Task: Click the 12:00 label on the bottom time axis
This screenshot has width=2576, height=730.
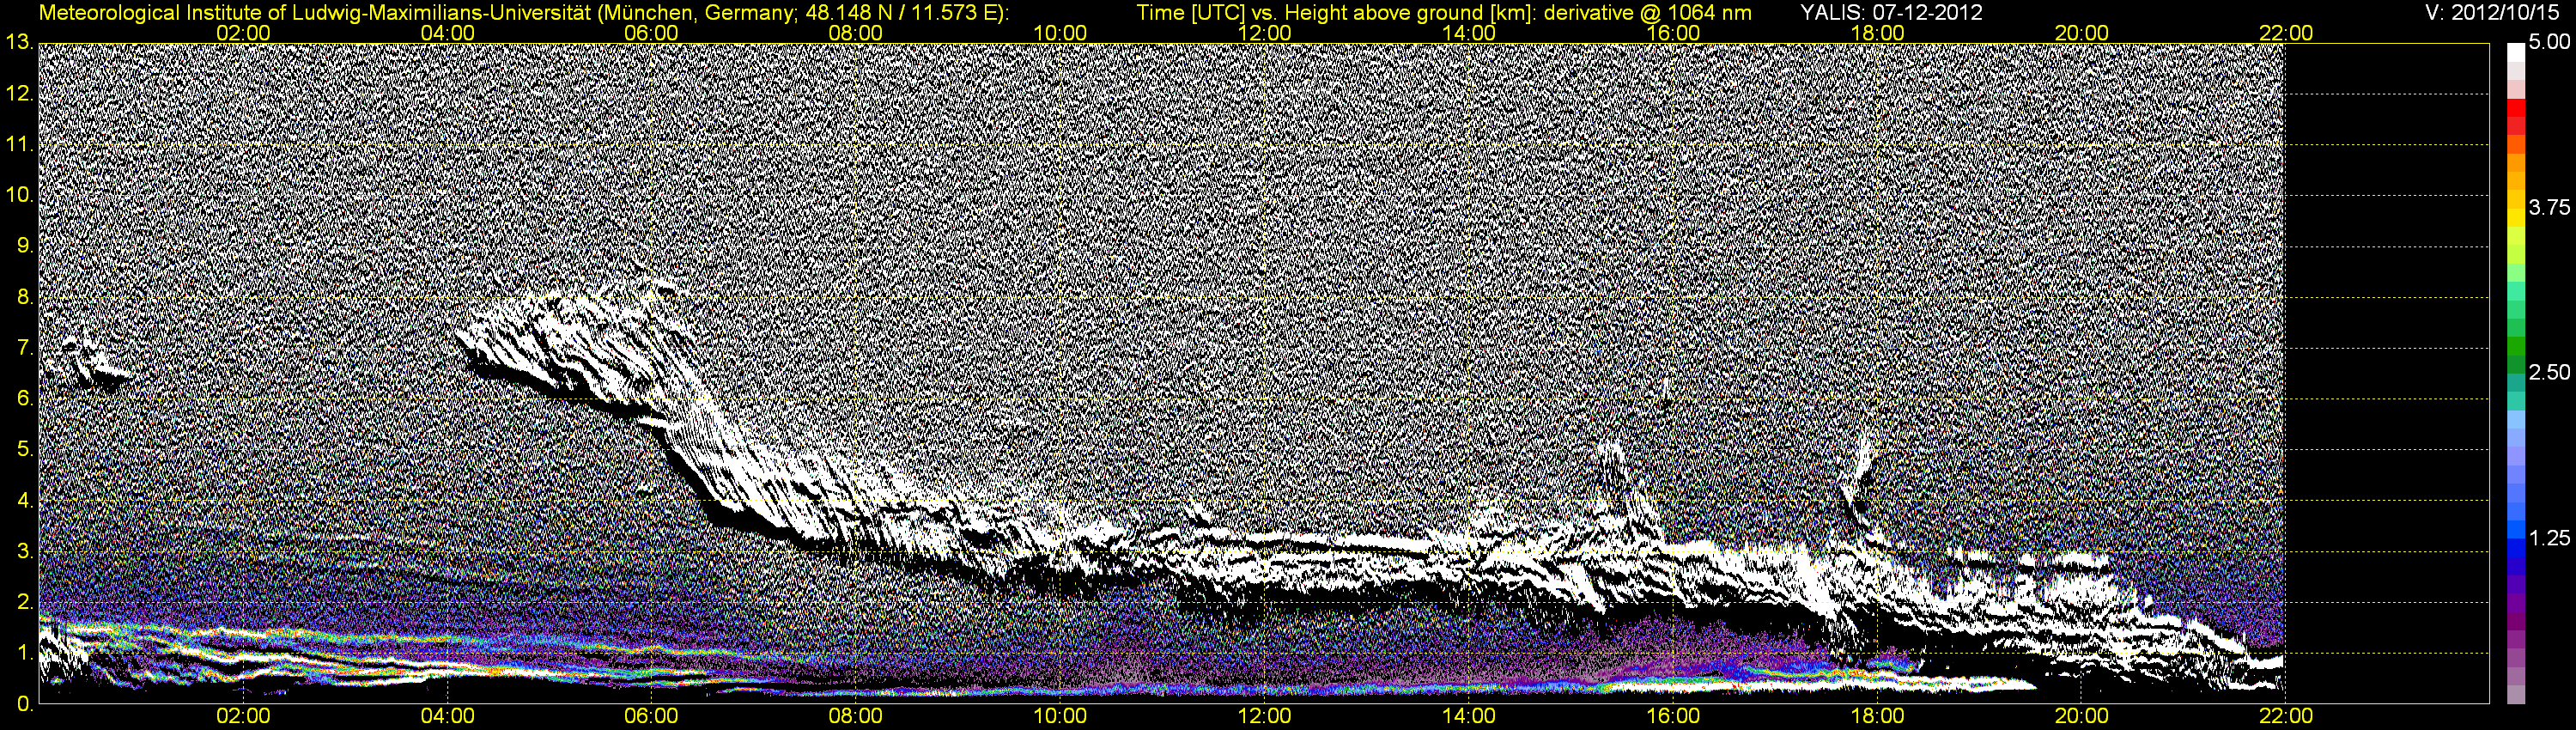Action: pyautogui.click(x=1264, y=716)
